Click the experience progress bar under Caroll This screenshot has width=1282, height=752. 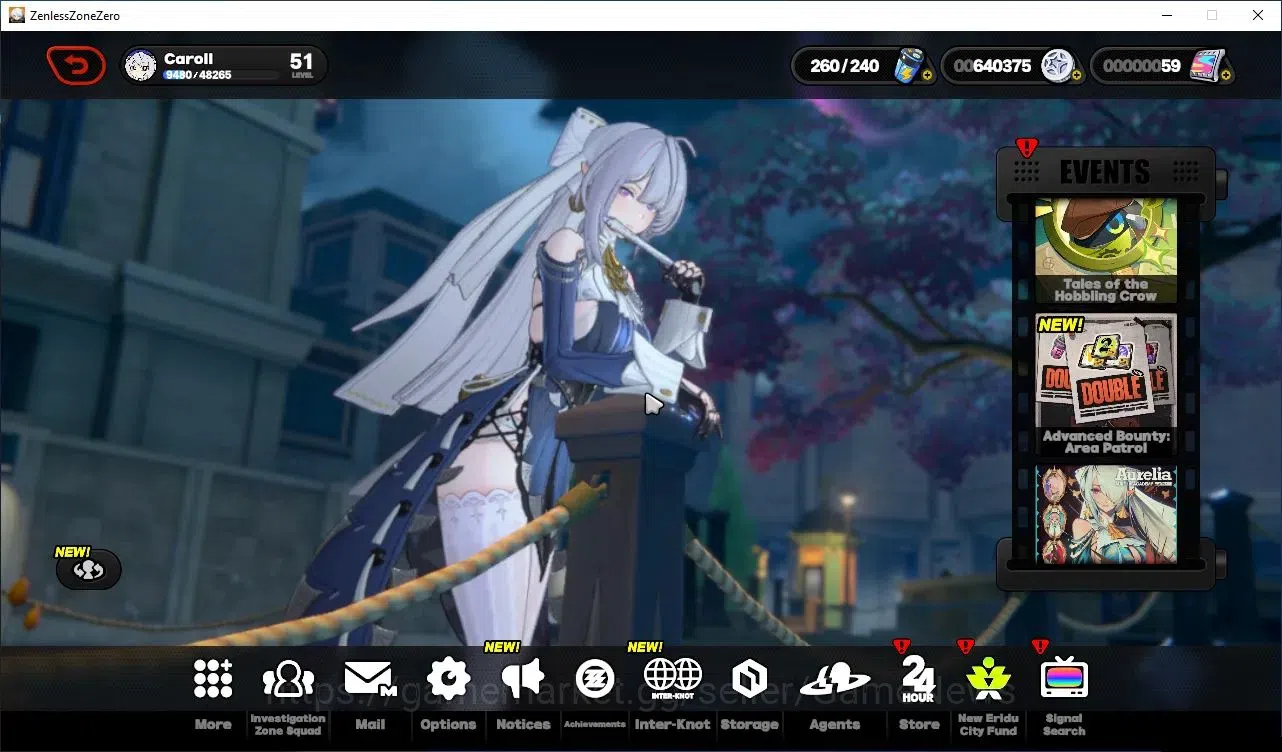pyautogui.click(x=222, y=75)
